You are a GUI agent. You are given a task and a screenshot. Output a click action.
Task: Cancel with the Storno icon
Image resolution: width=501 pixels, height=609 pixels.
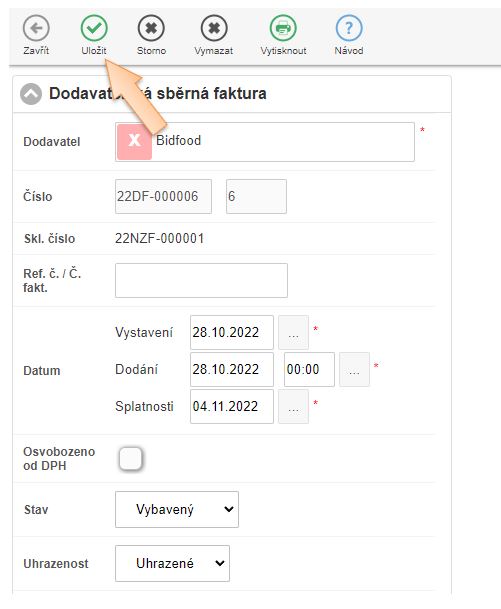[151, 28]
